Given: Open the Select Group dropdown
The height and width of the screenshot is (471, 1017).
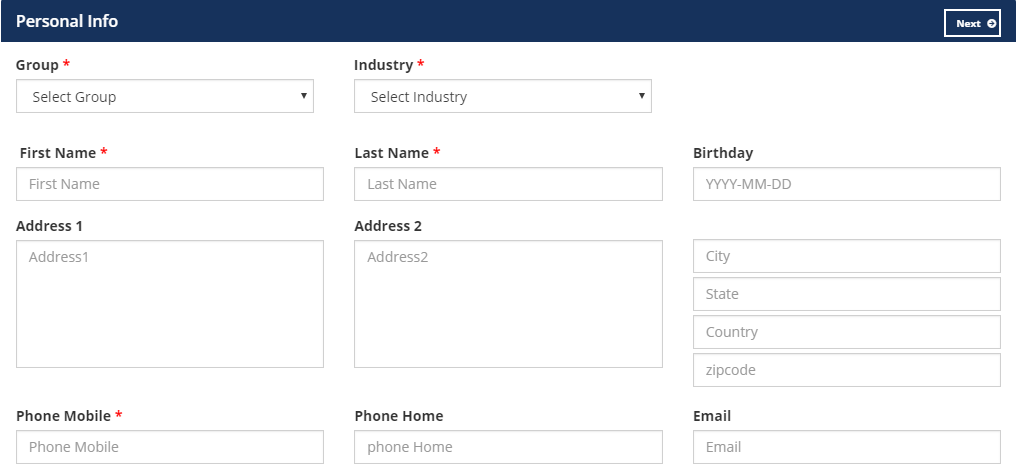Looking at the screenshot, I should tap(165, 96).
